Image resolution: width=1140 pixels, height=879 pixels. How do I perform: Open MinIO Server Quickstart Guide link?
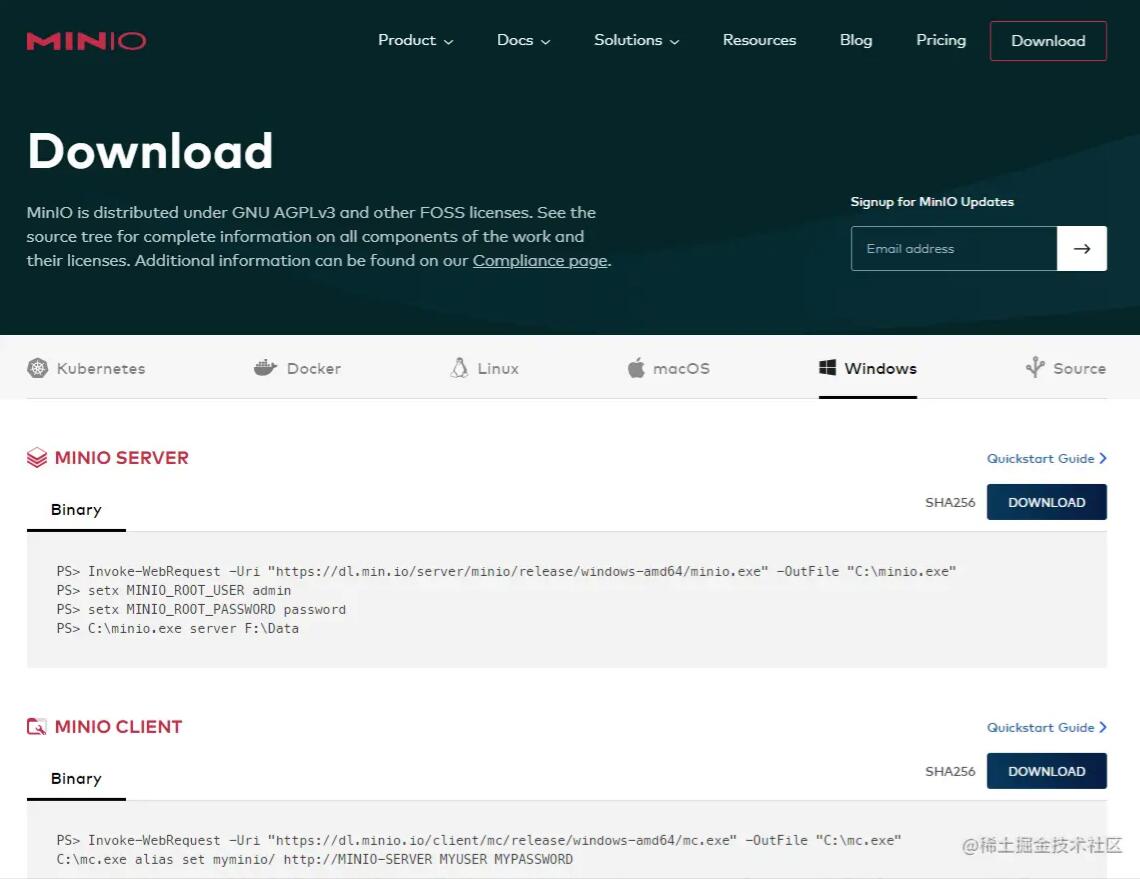pos(1040,458)
